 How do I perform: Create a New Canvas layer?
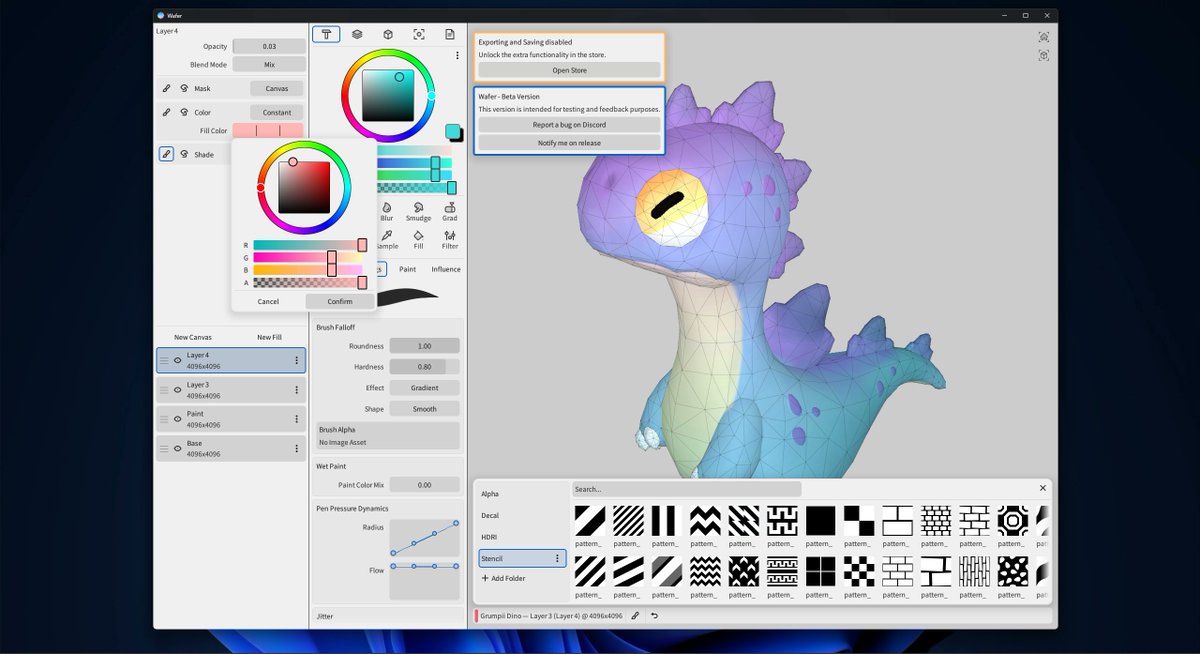click(x=193, y=337)
